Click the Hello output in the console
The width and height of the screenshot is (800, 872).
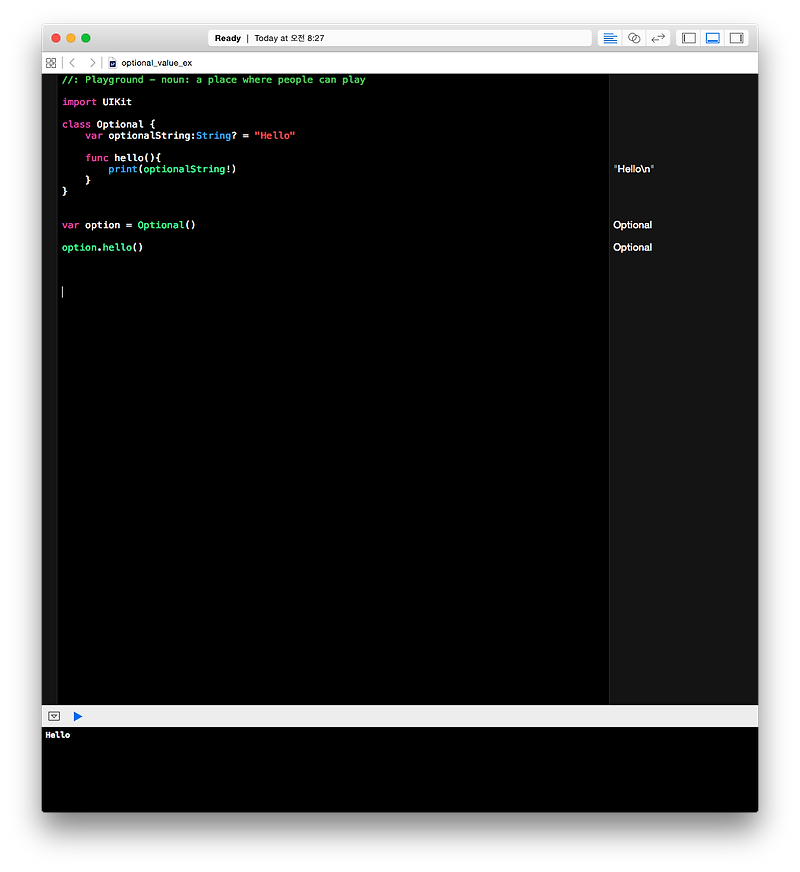(57, 734)
